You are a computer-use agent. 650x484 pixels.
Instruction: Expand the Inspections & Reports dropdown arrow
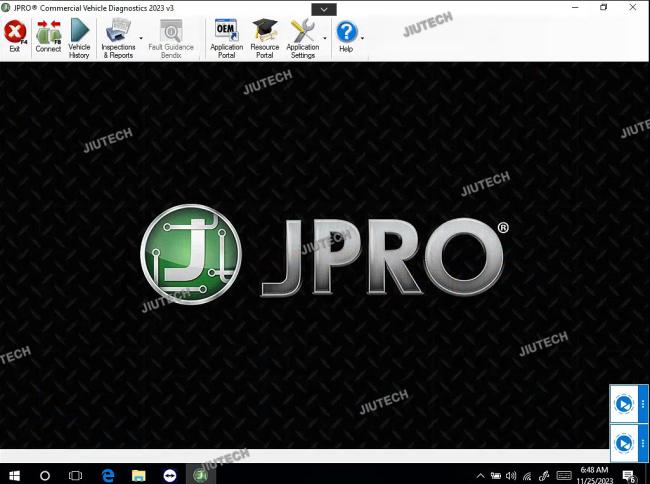pos(140,39)
